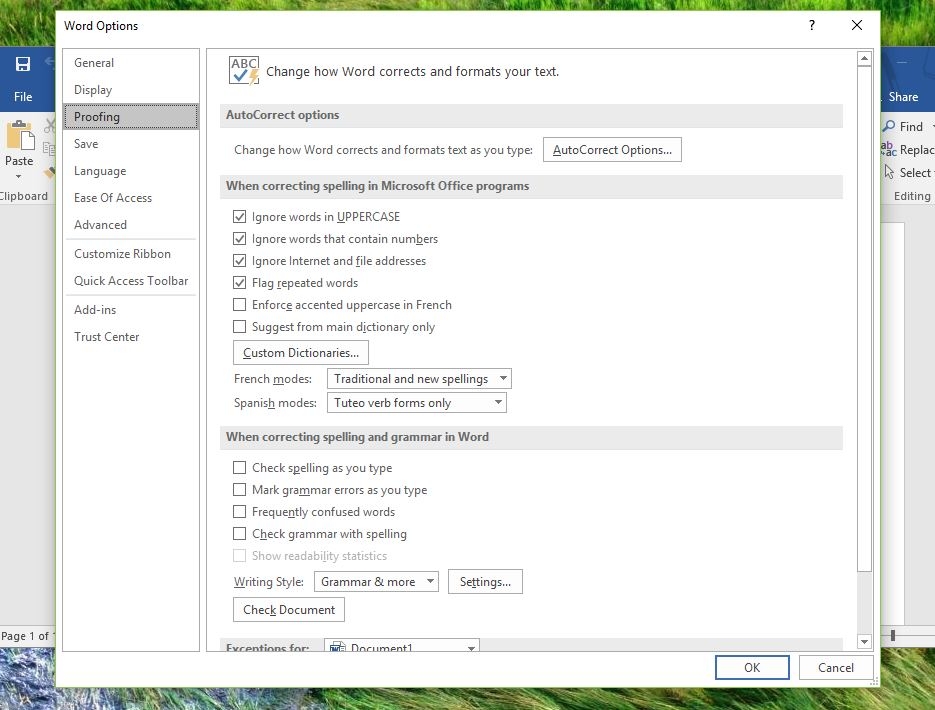Screen dimensions: 935x710
Task: Open the File tab in Word
Action: click(23, 97)
